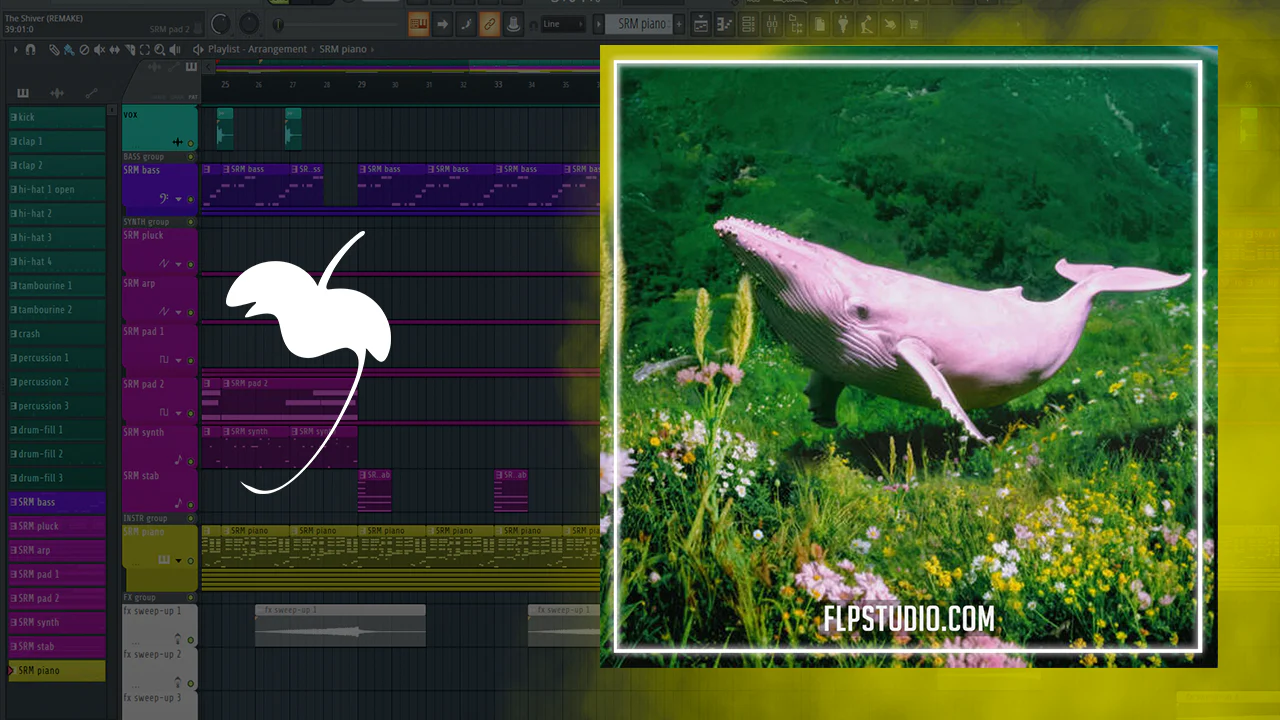This screenshot has height=720, width=1280.
Task: Expand the SRM arp track arrow
Action: click(x=179, y=313)
